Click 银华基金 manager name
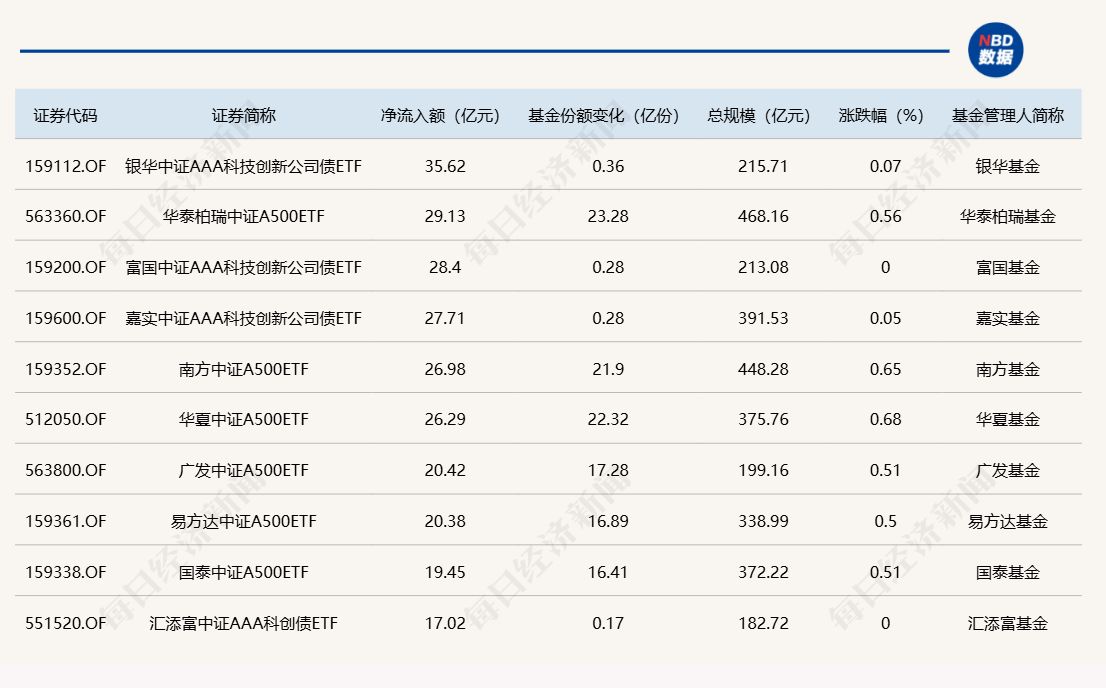1106x688 pixels. (x=1007, y=166)
